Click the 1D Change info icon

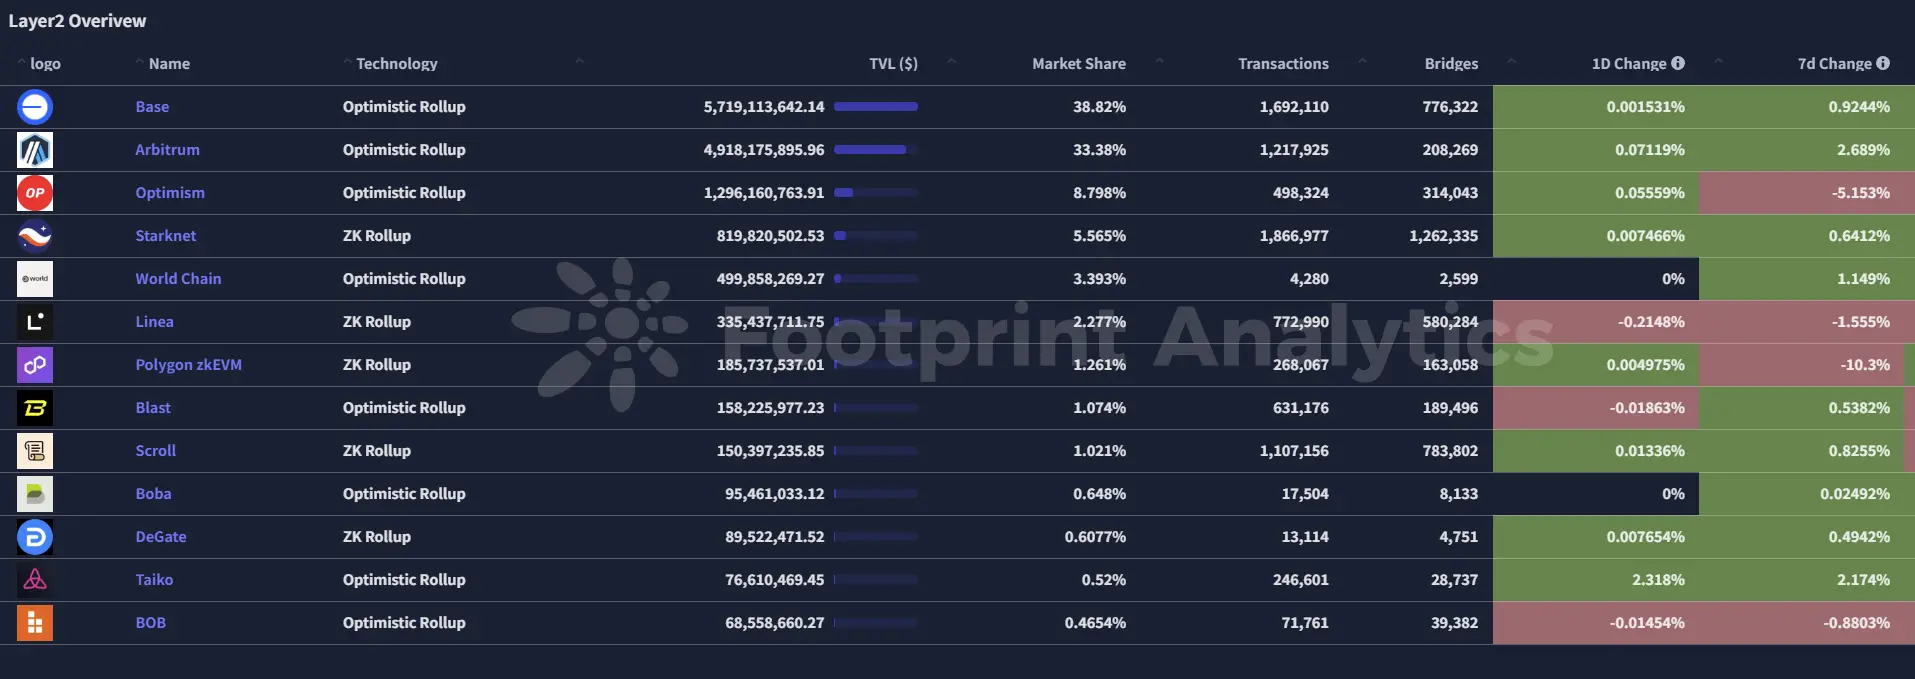pyautogui.click(x=1678, y=63)
